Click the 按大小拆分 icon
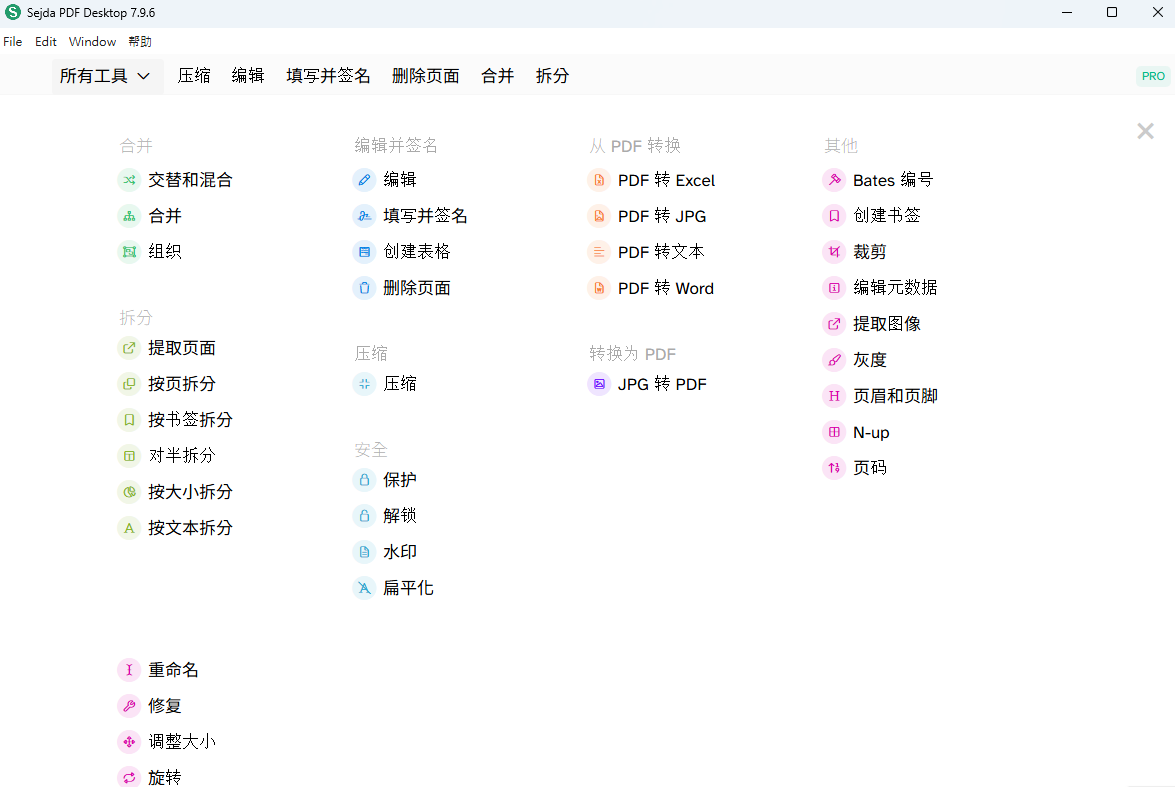This screenshot has height=787, width=1175. point(129,492)
